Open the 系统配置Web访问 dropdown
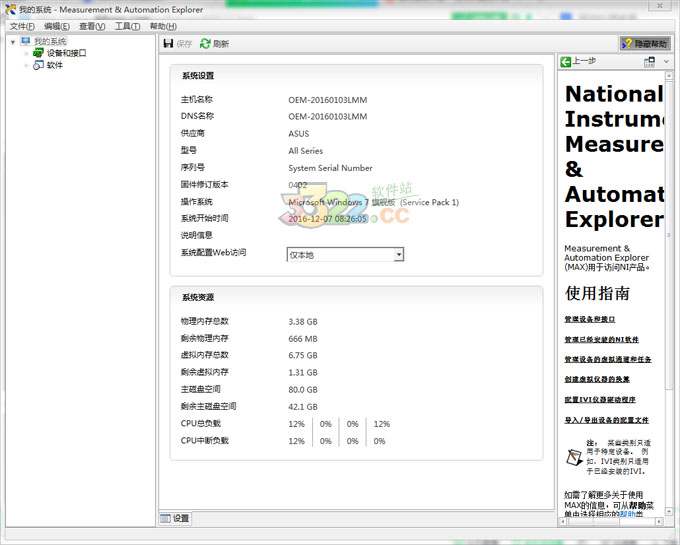Viewport: 680px width, 545px height. coord(398,255)
